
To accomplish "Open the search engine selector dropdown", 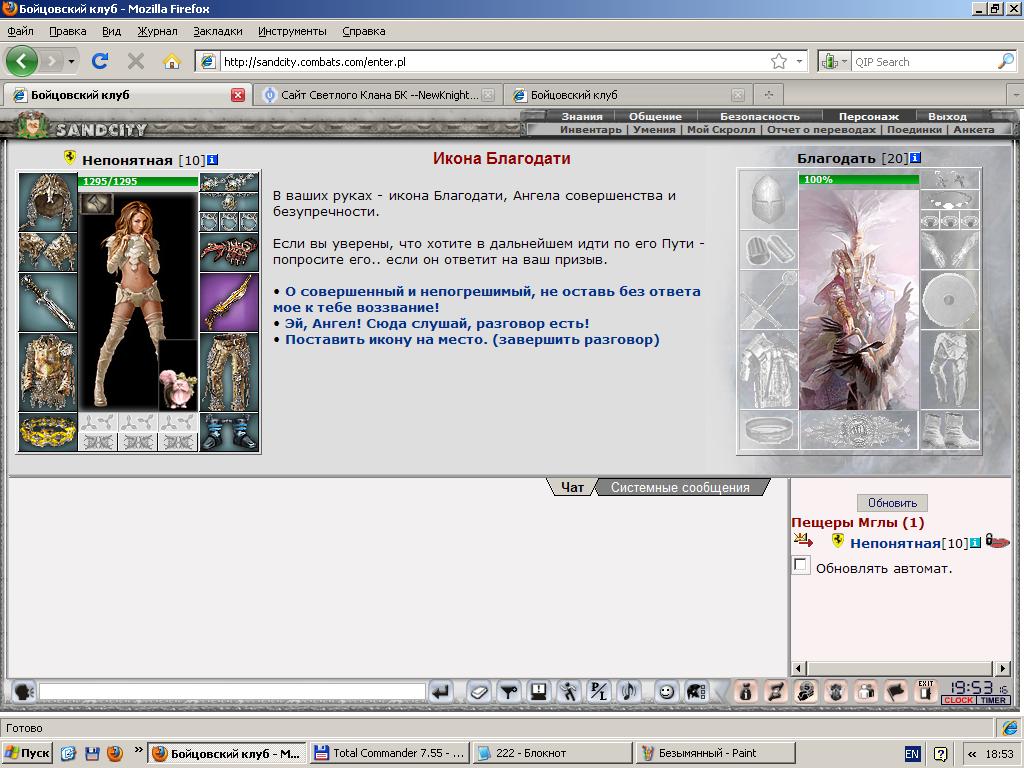I will tap(844, 61).
